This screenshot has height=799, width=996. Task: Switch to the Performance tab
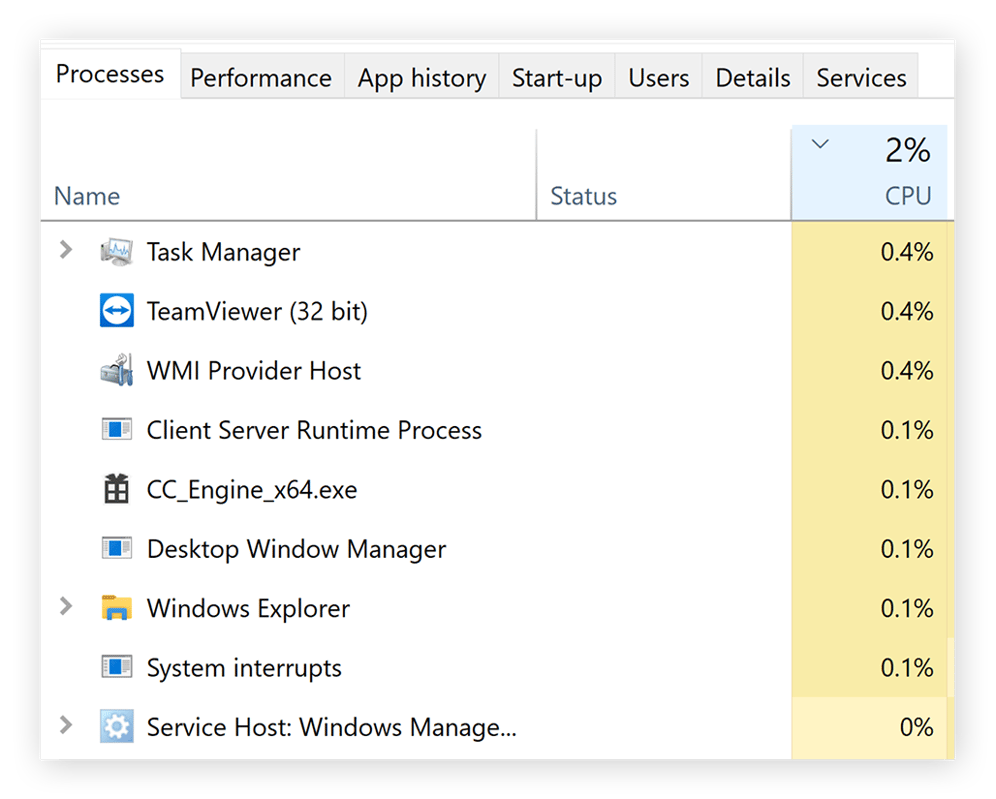261,77
